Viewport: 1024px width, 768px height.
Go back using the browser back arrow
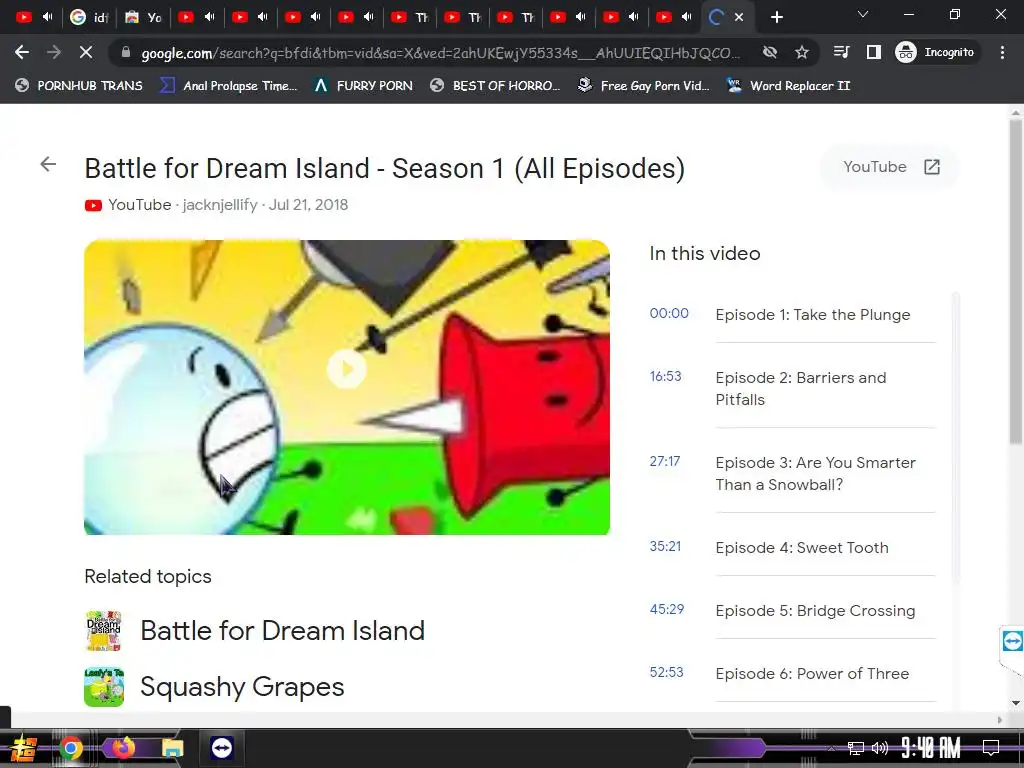22,52
